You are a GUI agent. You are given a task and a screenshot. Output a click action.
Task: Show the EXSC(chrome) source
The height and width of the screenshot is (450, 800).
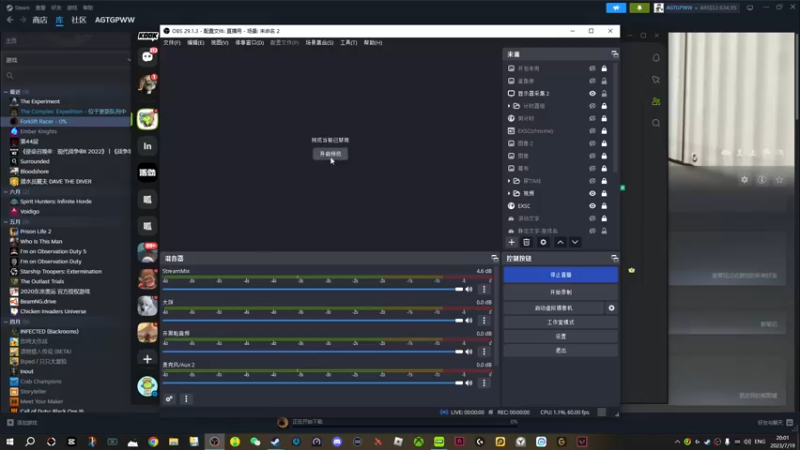coord(592,131)
